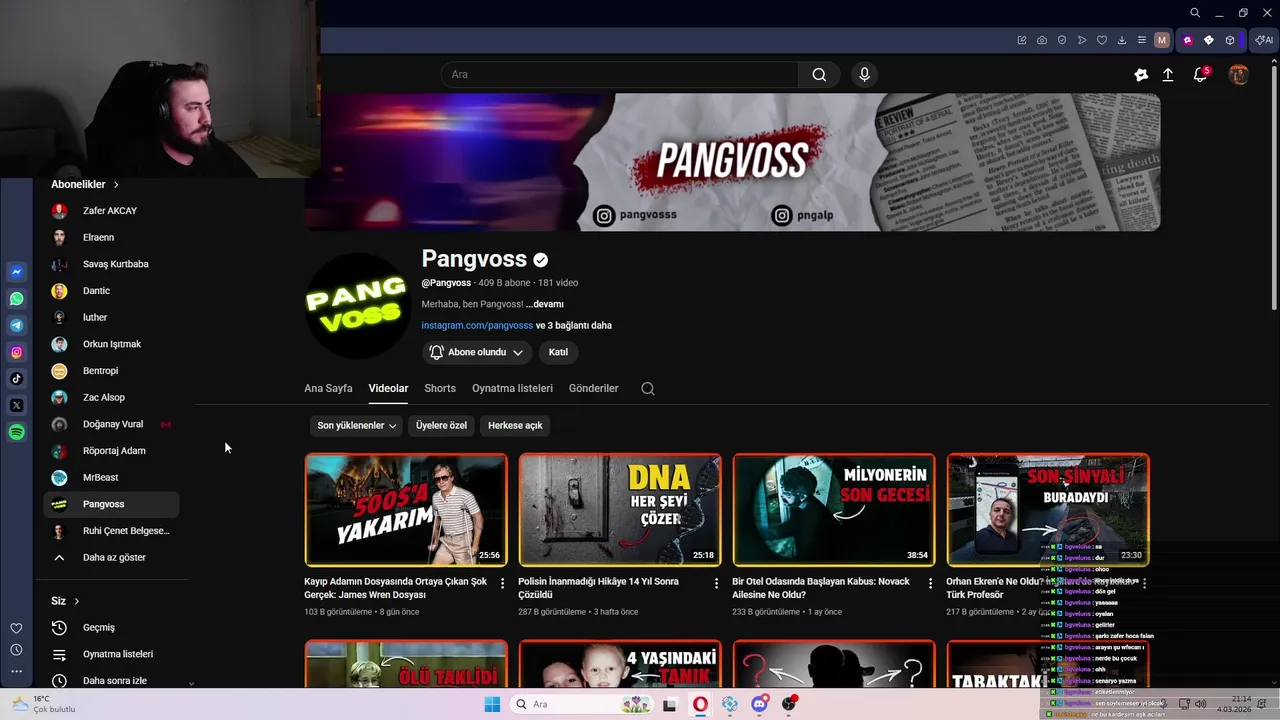Switch to the 'Ana Sayfa' channel tab
This screenshot has height=720, width=1280.
pos(328,388)
